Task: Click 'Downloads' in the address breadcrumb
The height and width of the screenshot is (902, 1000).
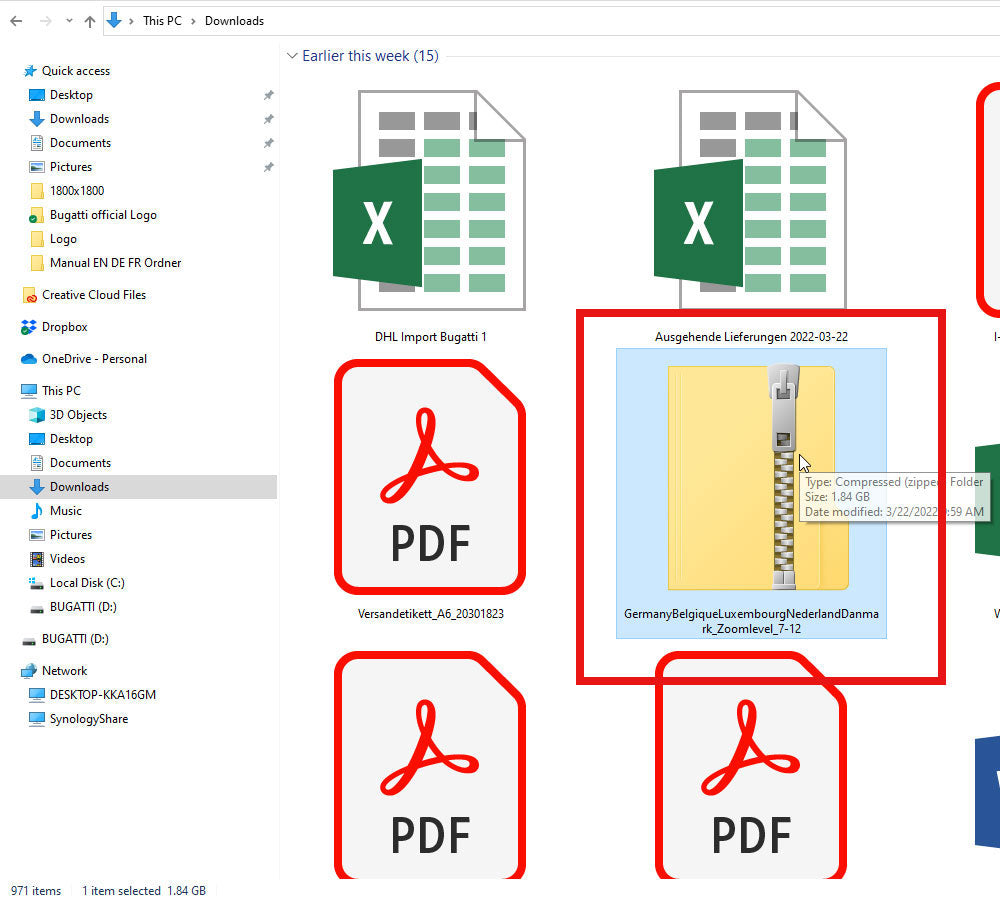Action: [234, 21]
